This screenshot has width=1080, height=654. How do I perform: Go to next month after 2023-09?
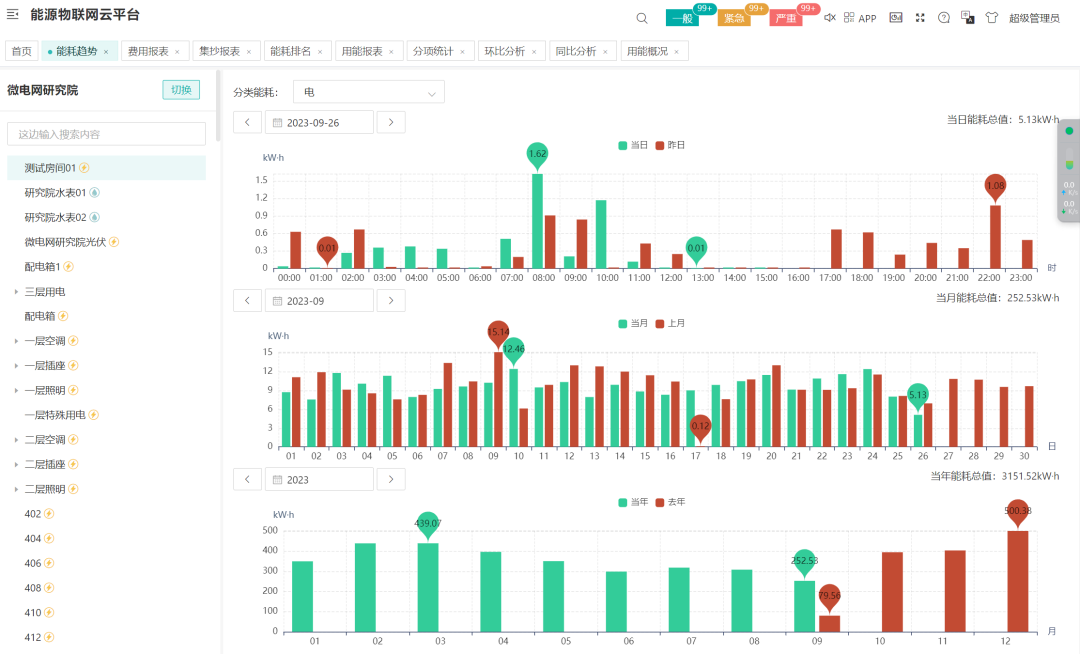(391, 301)
